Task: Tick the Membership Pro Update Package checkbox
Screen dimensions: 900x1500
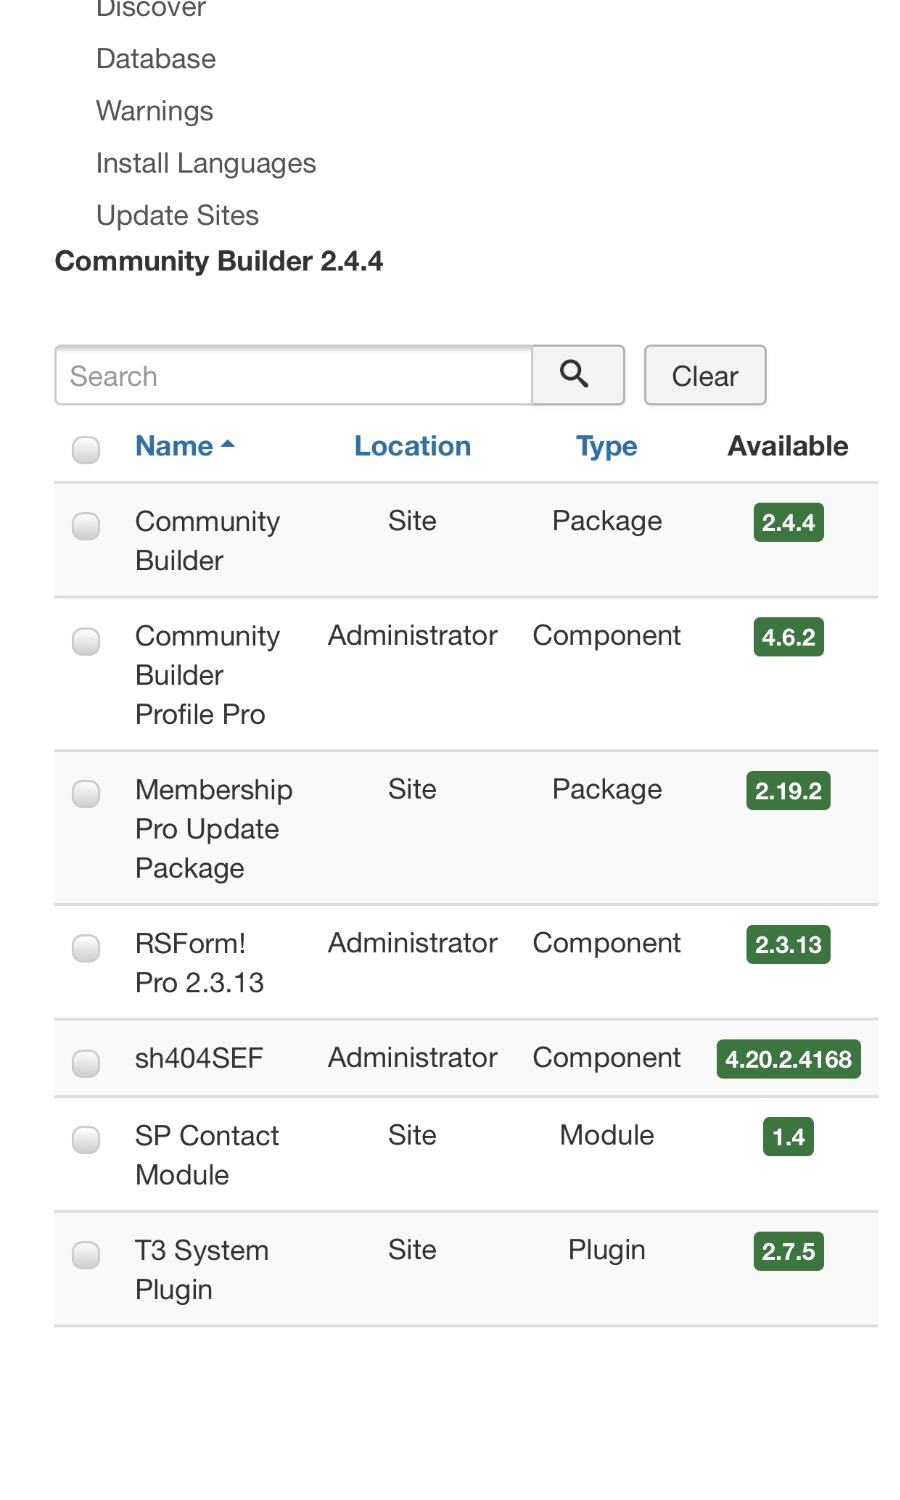Action: click(86, 793)
